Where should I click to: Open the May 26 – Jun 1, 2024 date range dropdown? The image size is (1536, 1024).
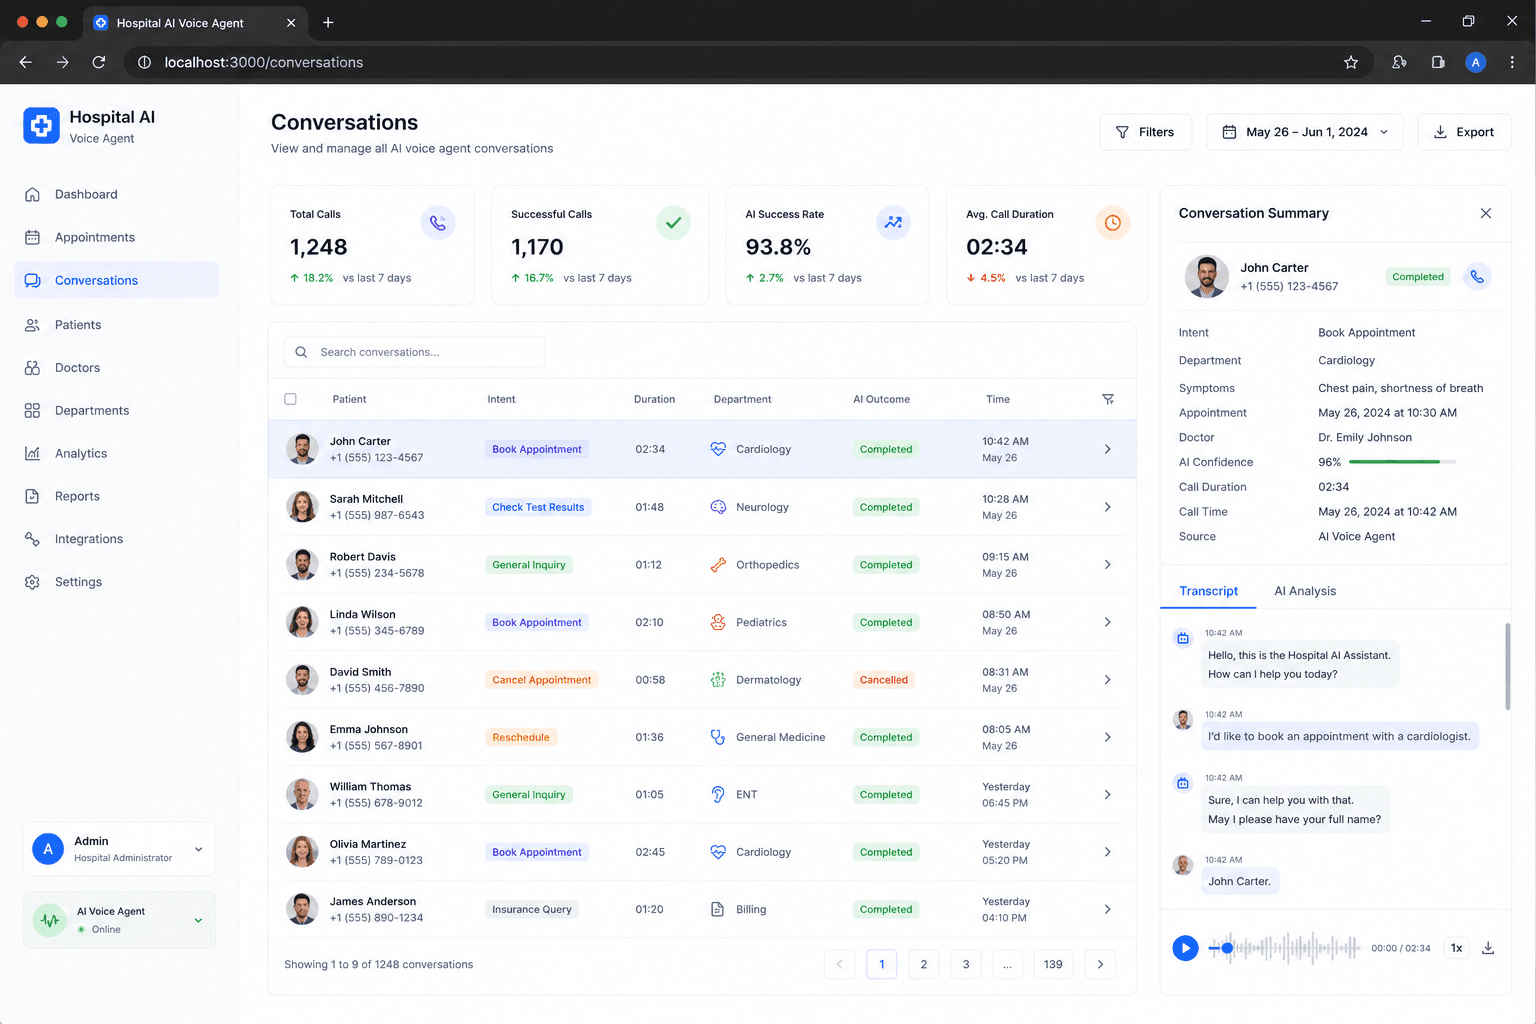[1305, 132]
